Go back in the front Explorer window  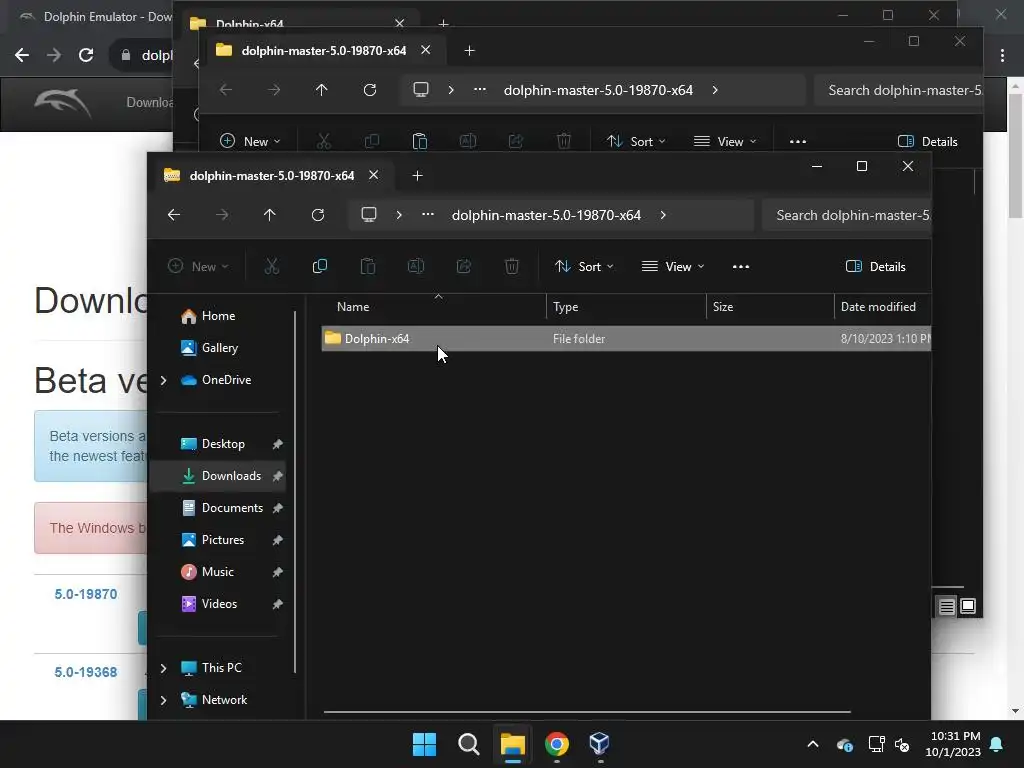[x=174, y=215]
